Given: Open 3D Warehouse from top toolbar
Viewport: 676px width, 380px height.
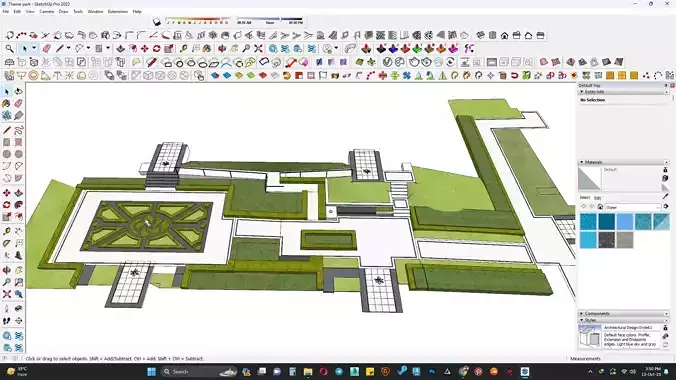Looking at the screenshot, I should (x=273, y=49).
